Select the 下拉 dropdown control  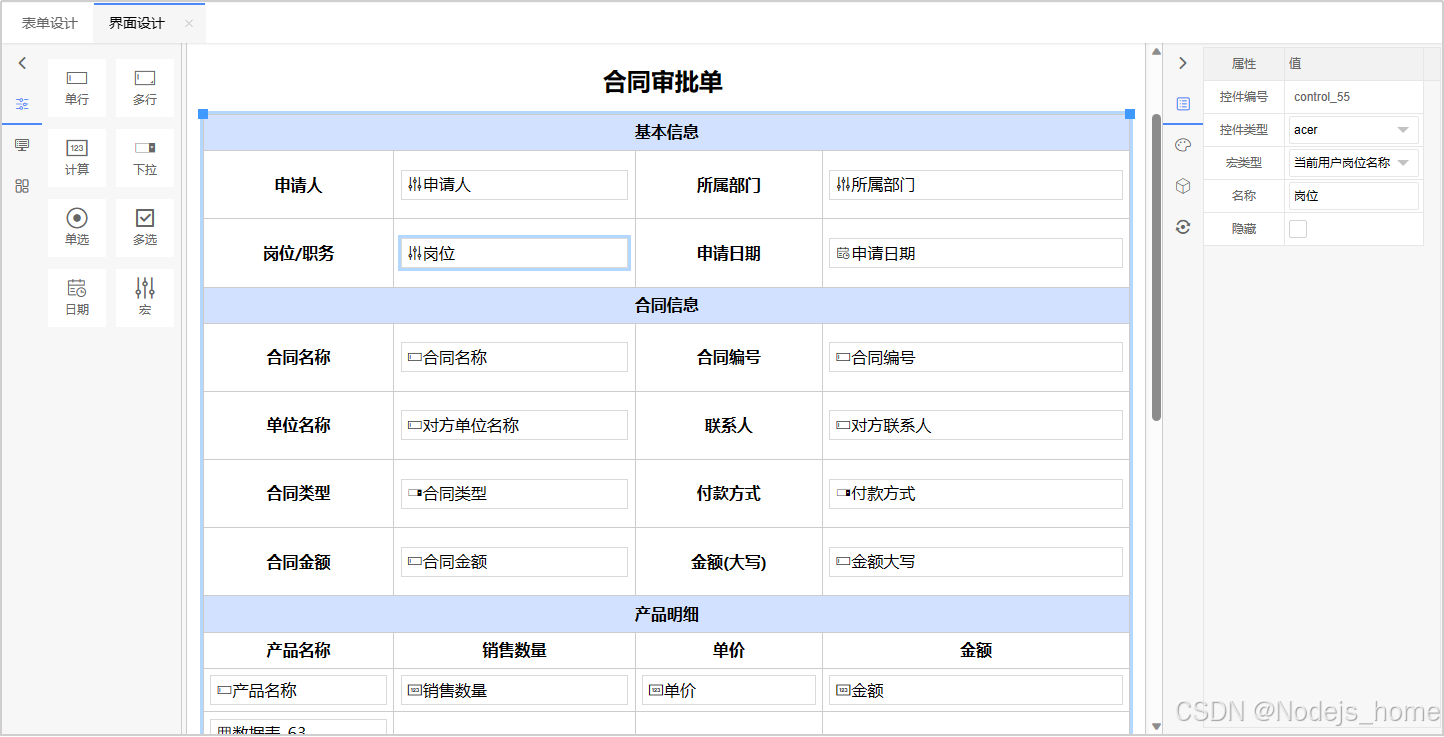(144, 157)
